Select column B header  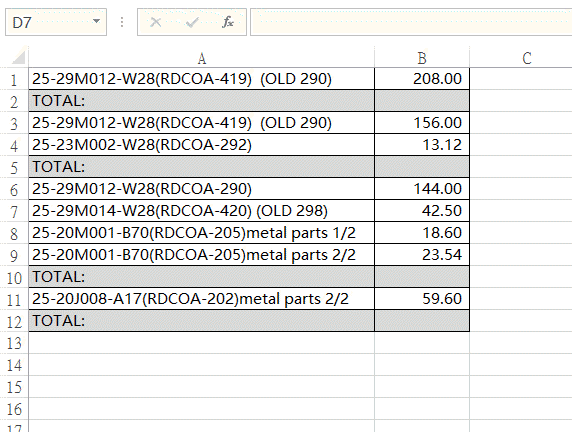coord(422,58)
